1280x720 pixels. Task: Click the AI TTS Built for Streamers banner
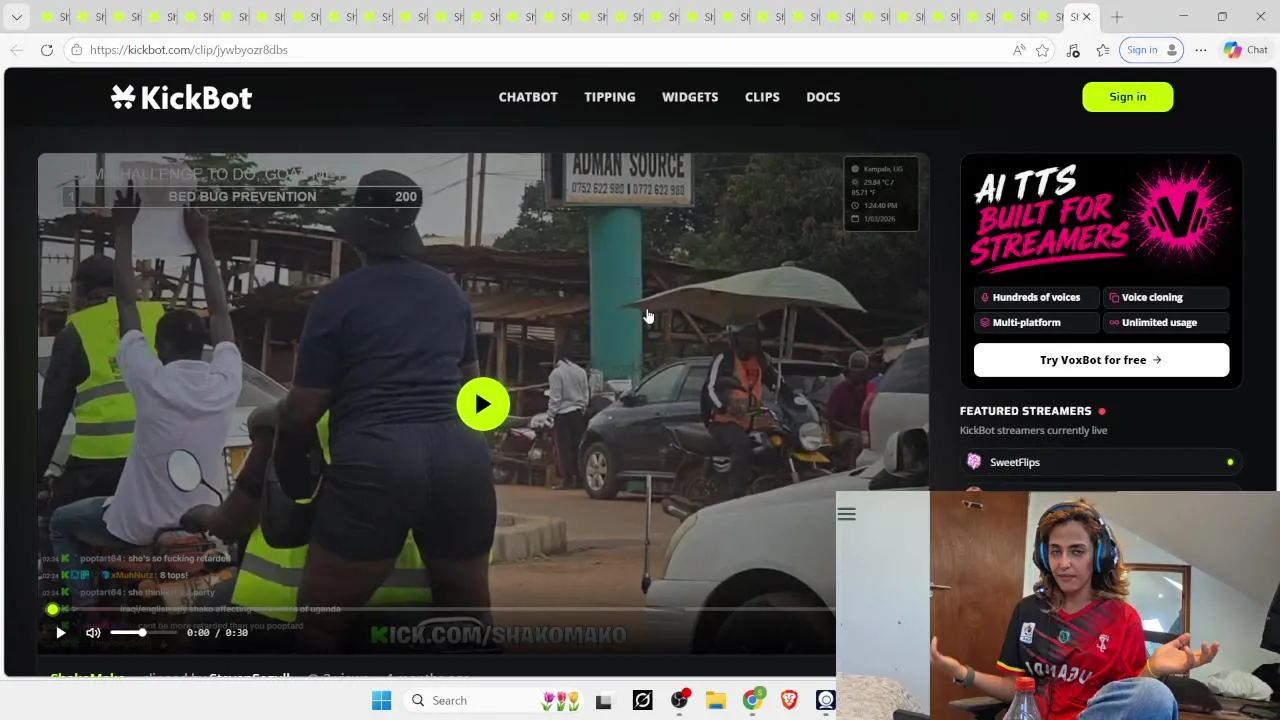click(1101, 217)
